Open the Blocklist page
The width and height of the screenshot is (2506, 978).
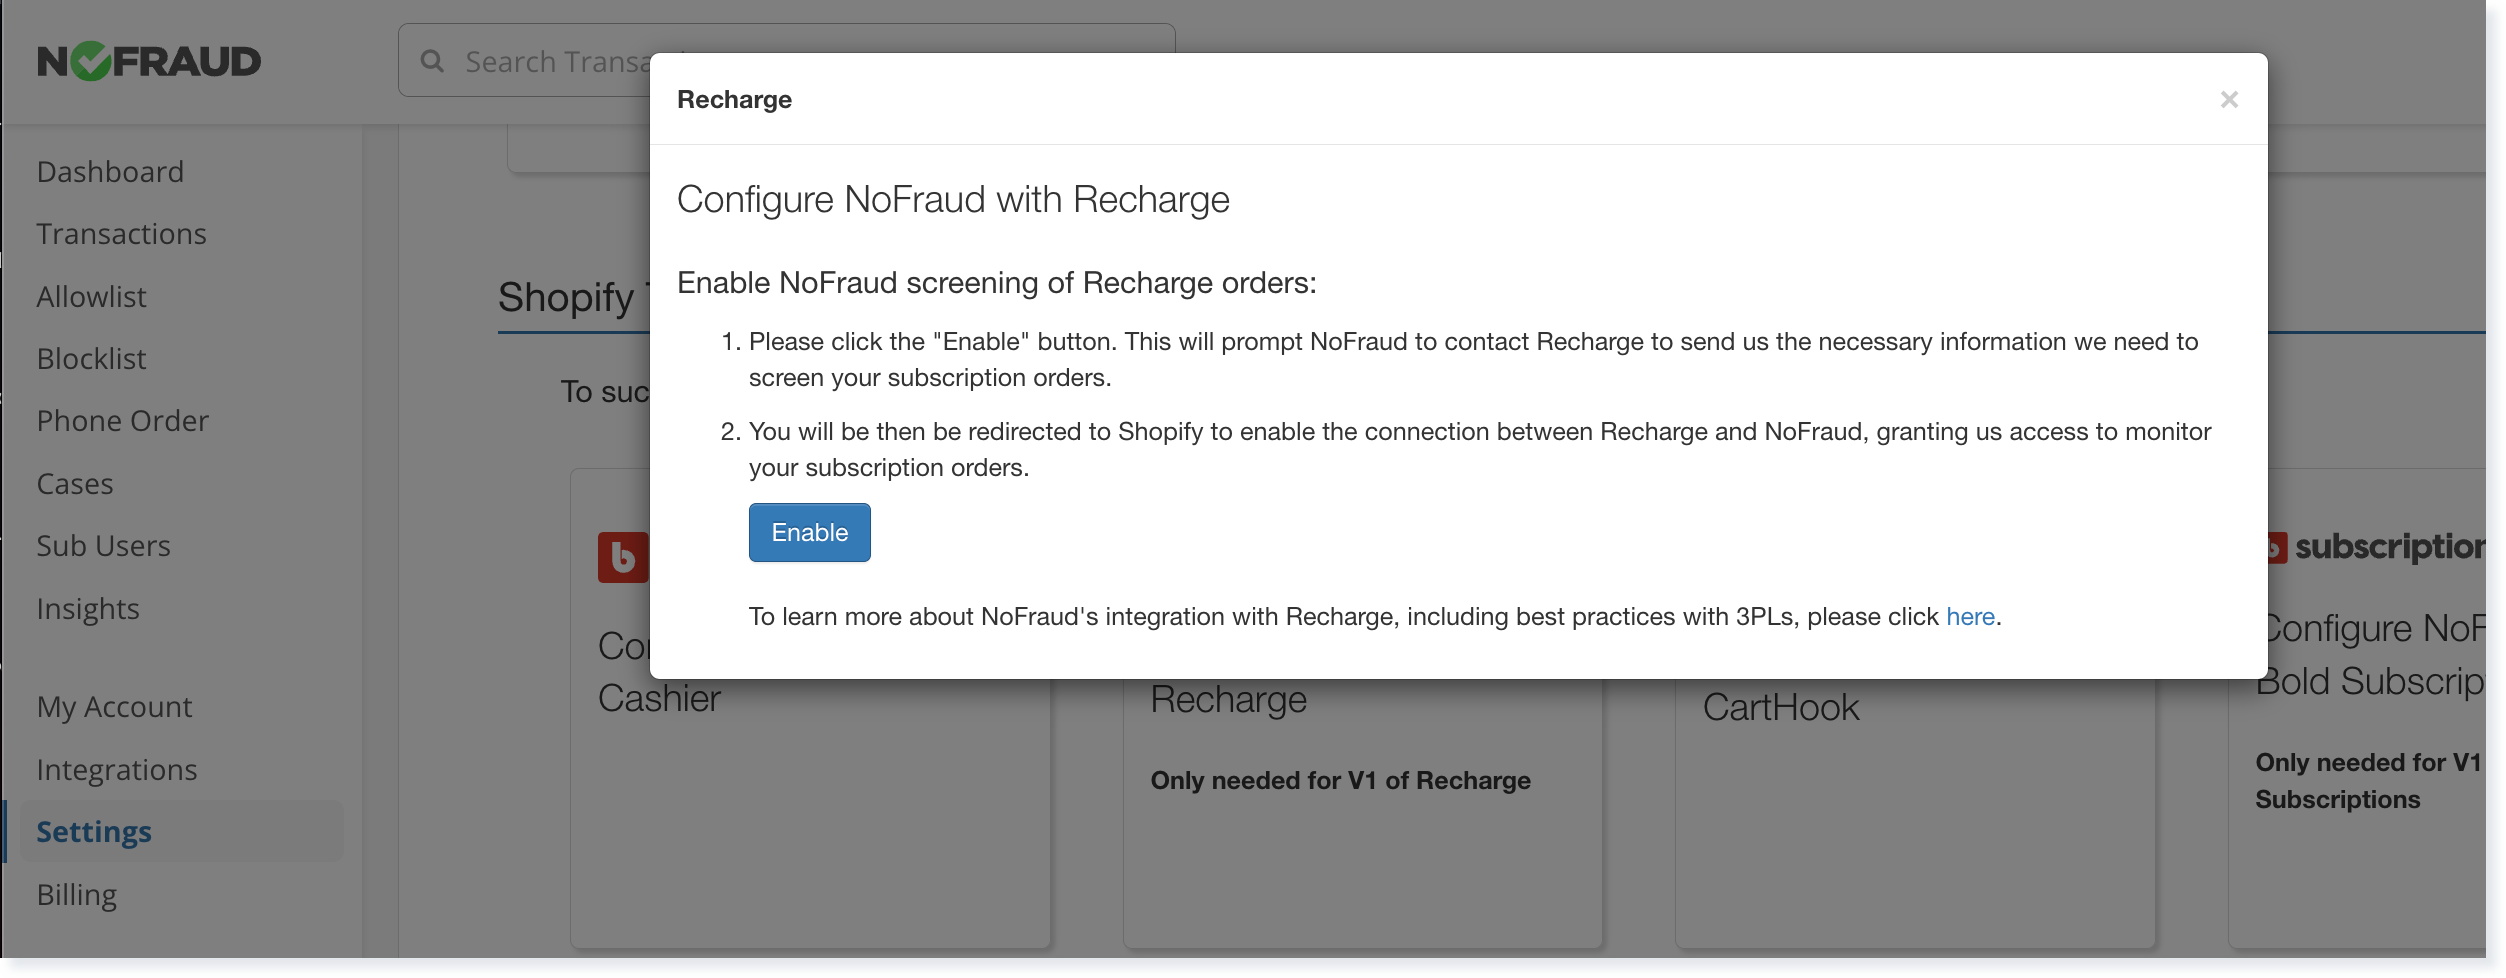91,358
